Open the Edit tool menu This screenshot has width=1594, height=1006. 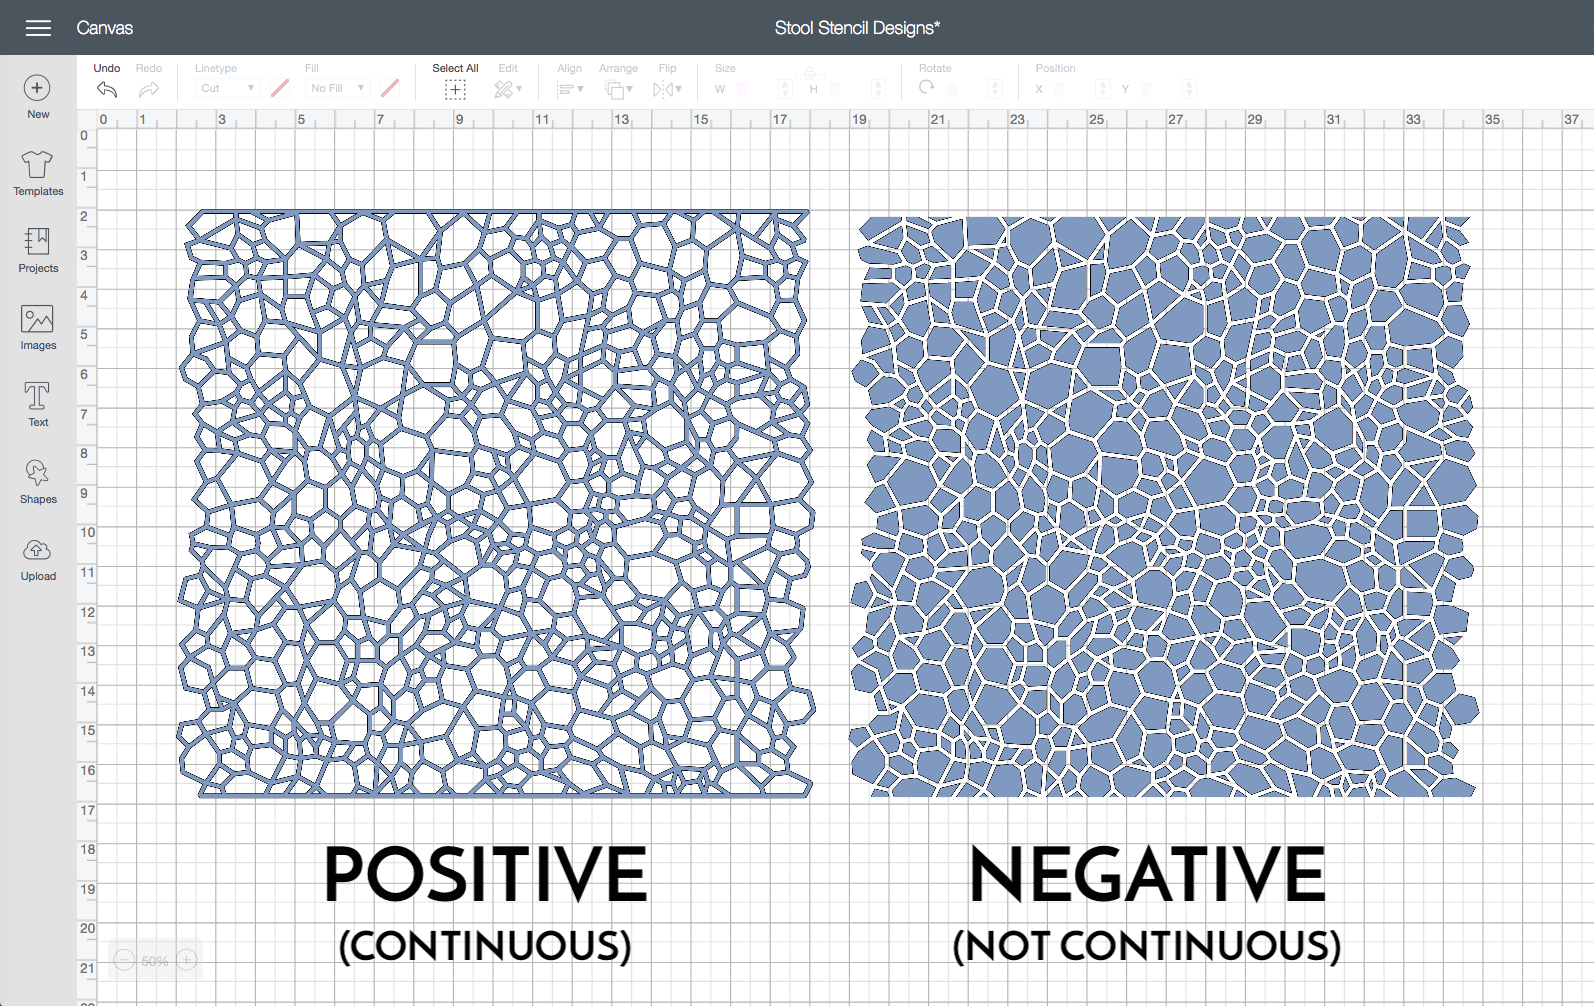pyautogui.click(x=508, y=89)
